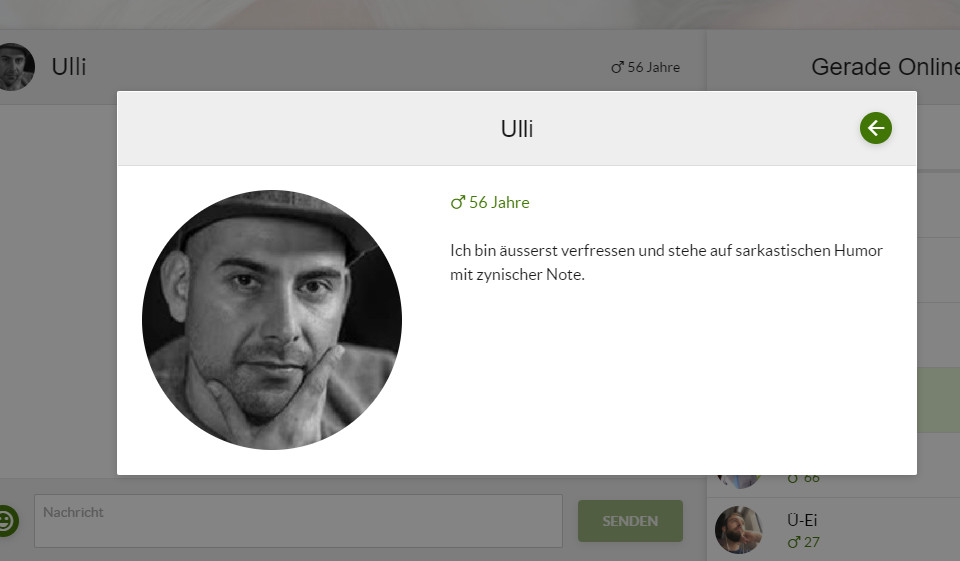Viewport: 960px width, 561px height.
Task: Click the male symbol in chat header
Action: click(617, 67)
